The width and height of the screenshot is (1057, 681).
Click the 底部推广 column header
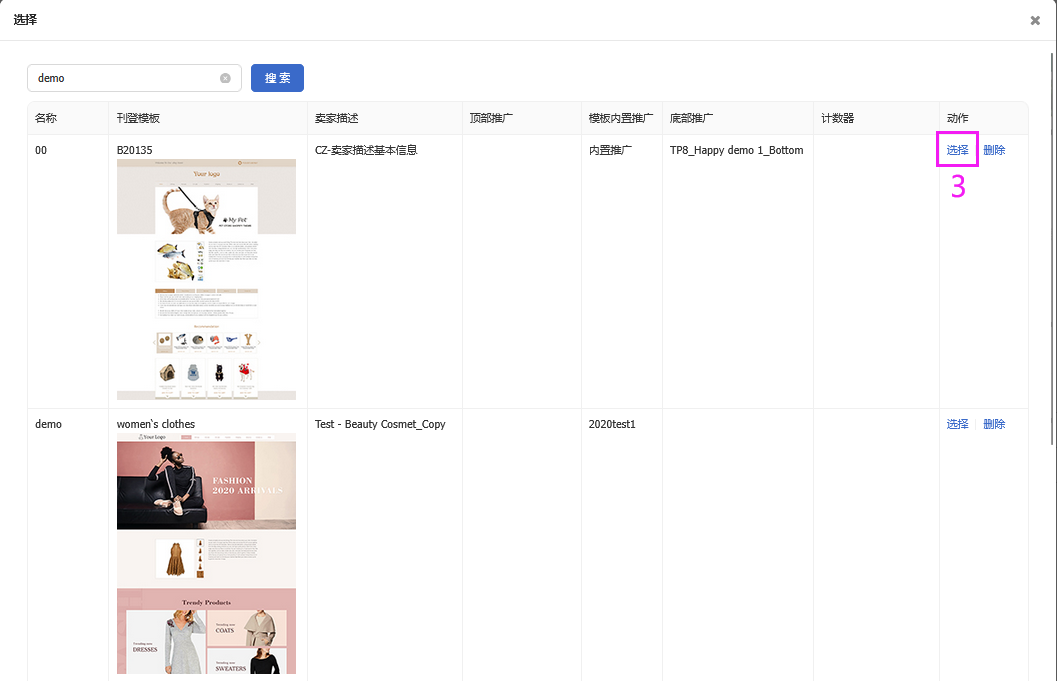[691, 118]
